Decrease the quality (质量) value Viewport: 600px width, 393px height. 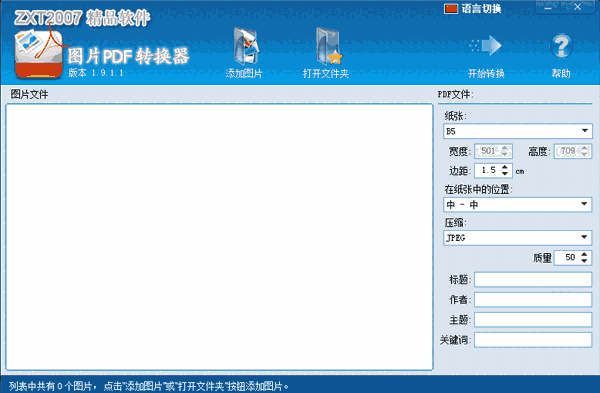[584, 261]
